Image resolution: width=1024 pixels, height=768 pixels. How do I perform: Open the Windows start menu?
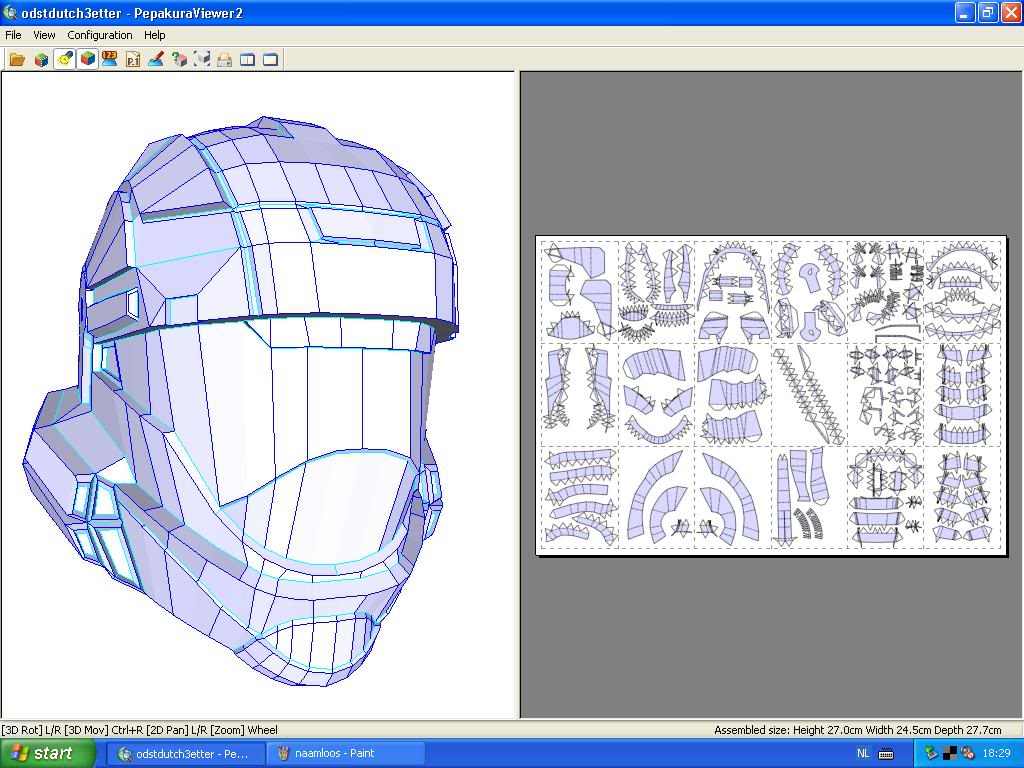click(x=47, y=754)
